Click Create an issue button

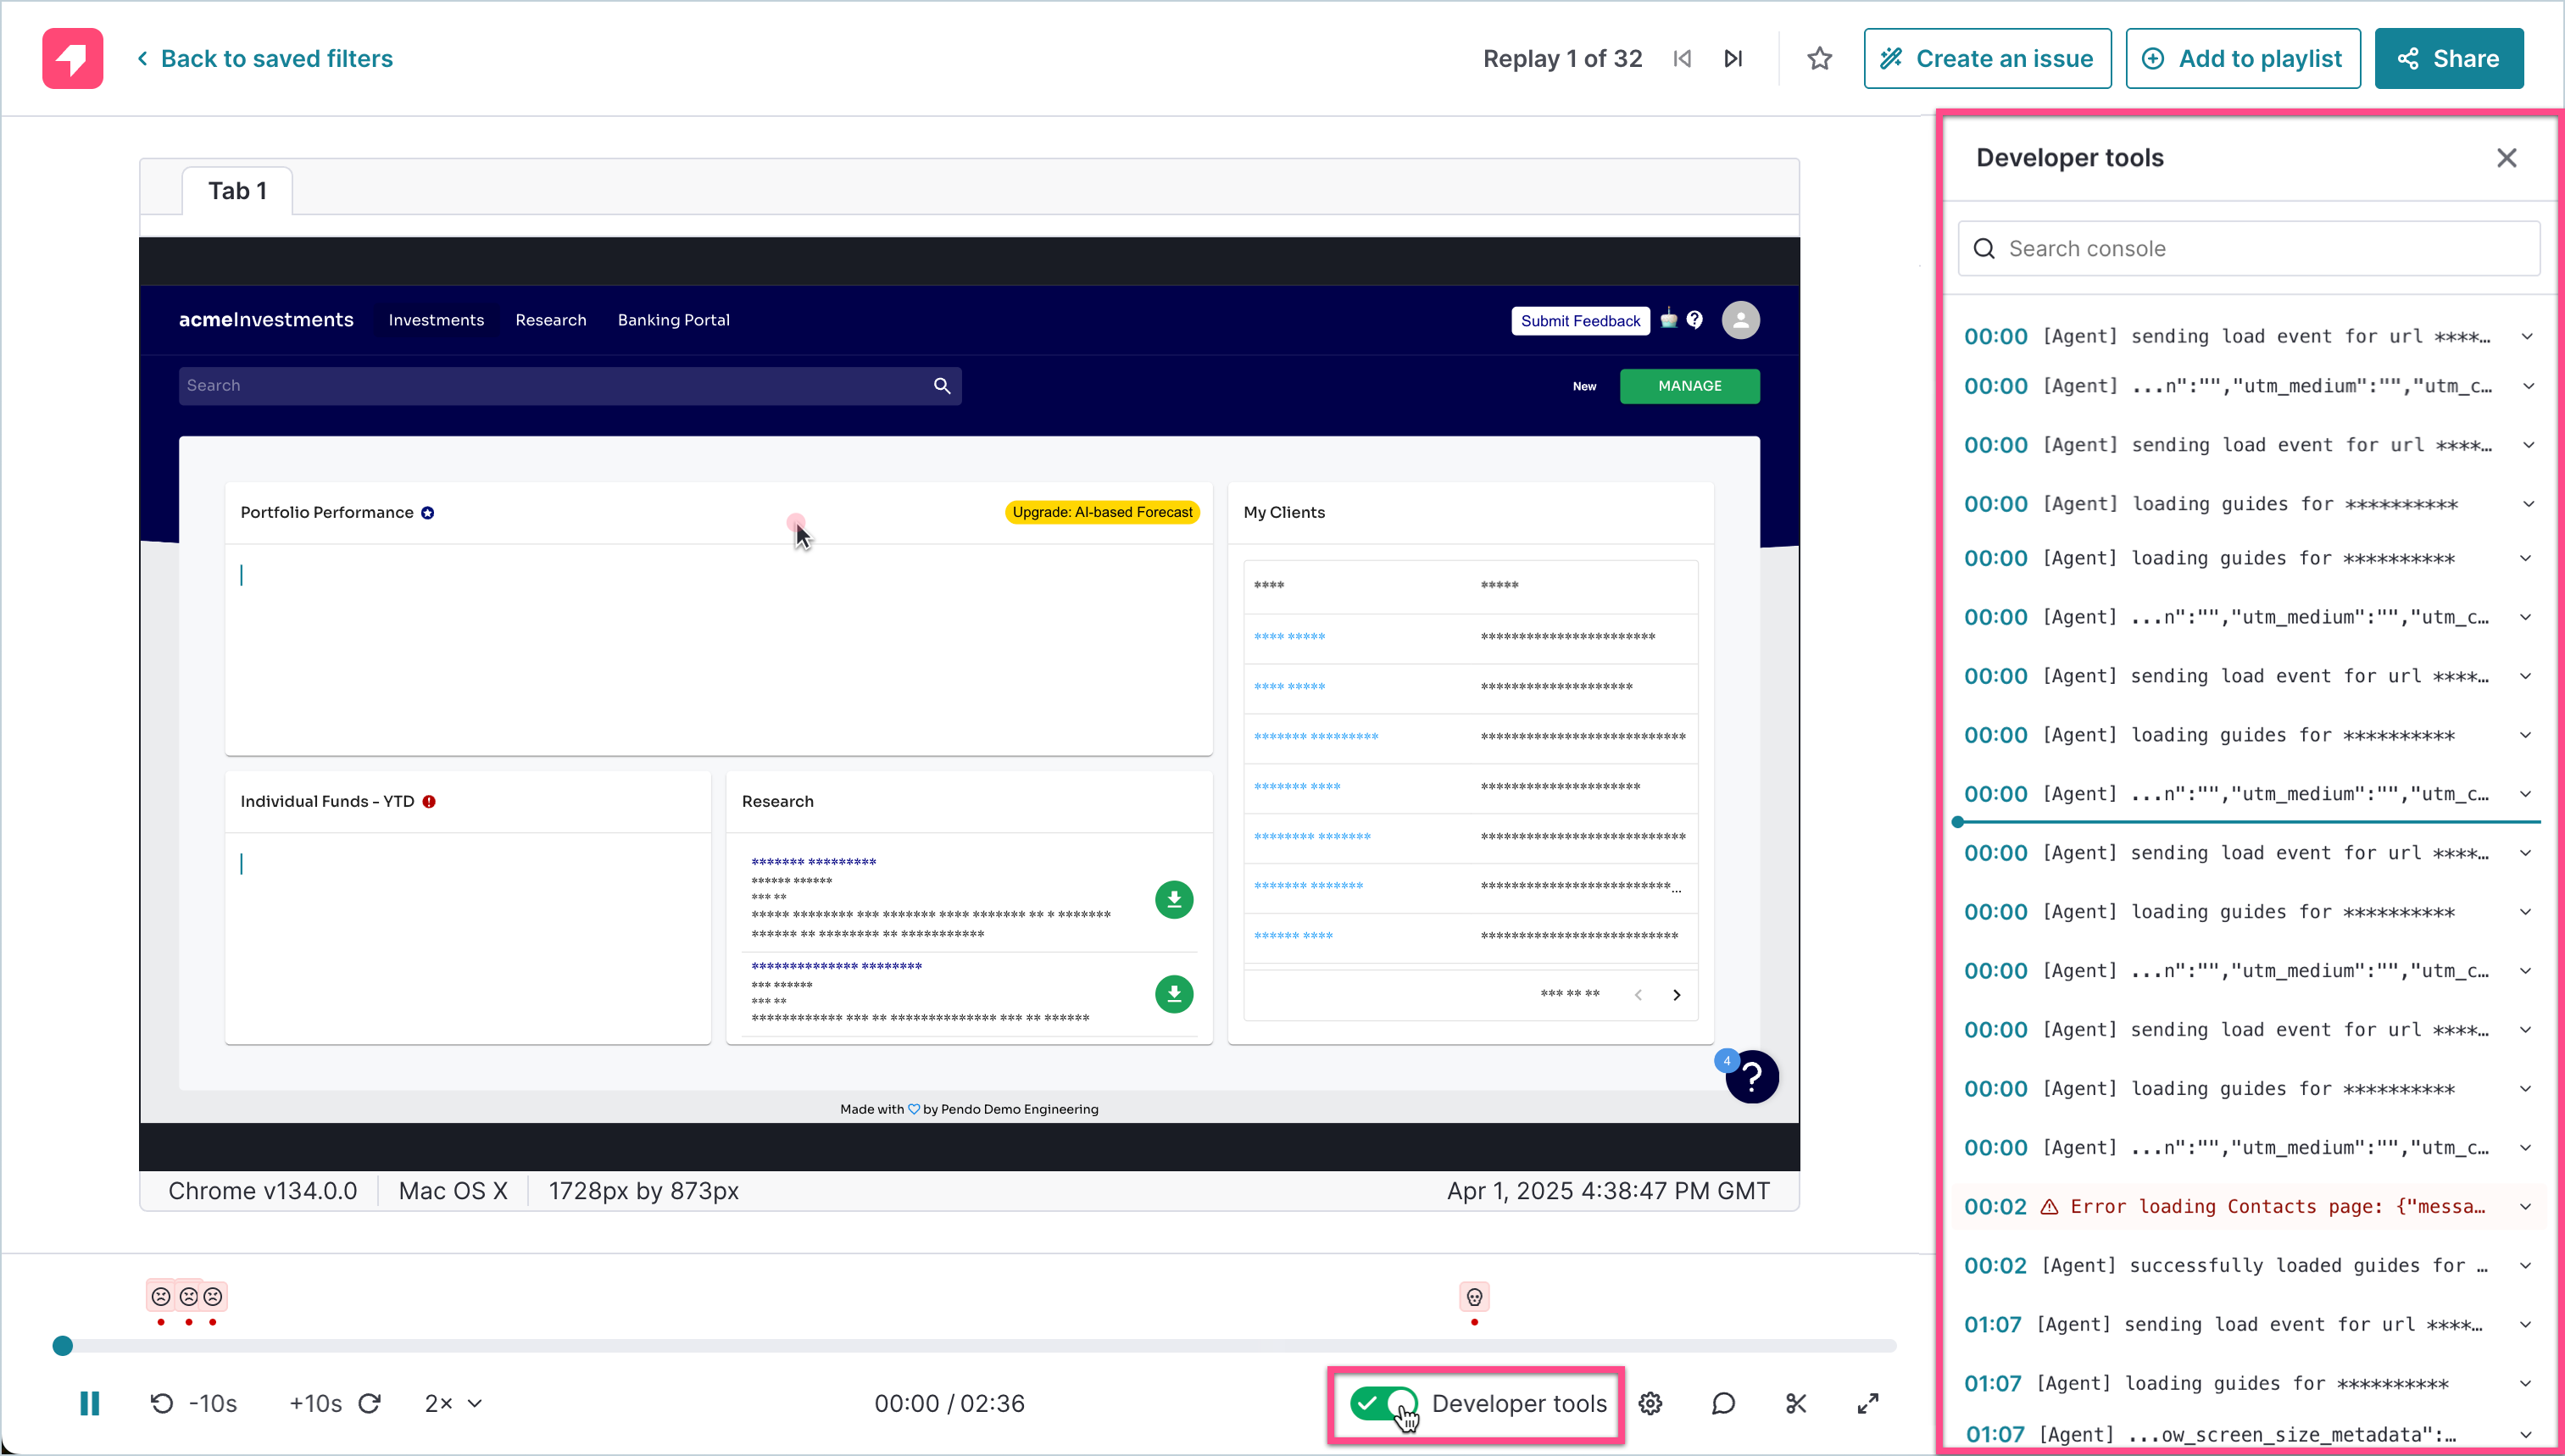(x=1987, y=59)
